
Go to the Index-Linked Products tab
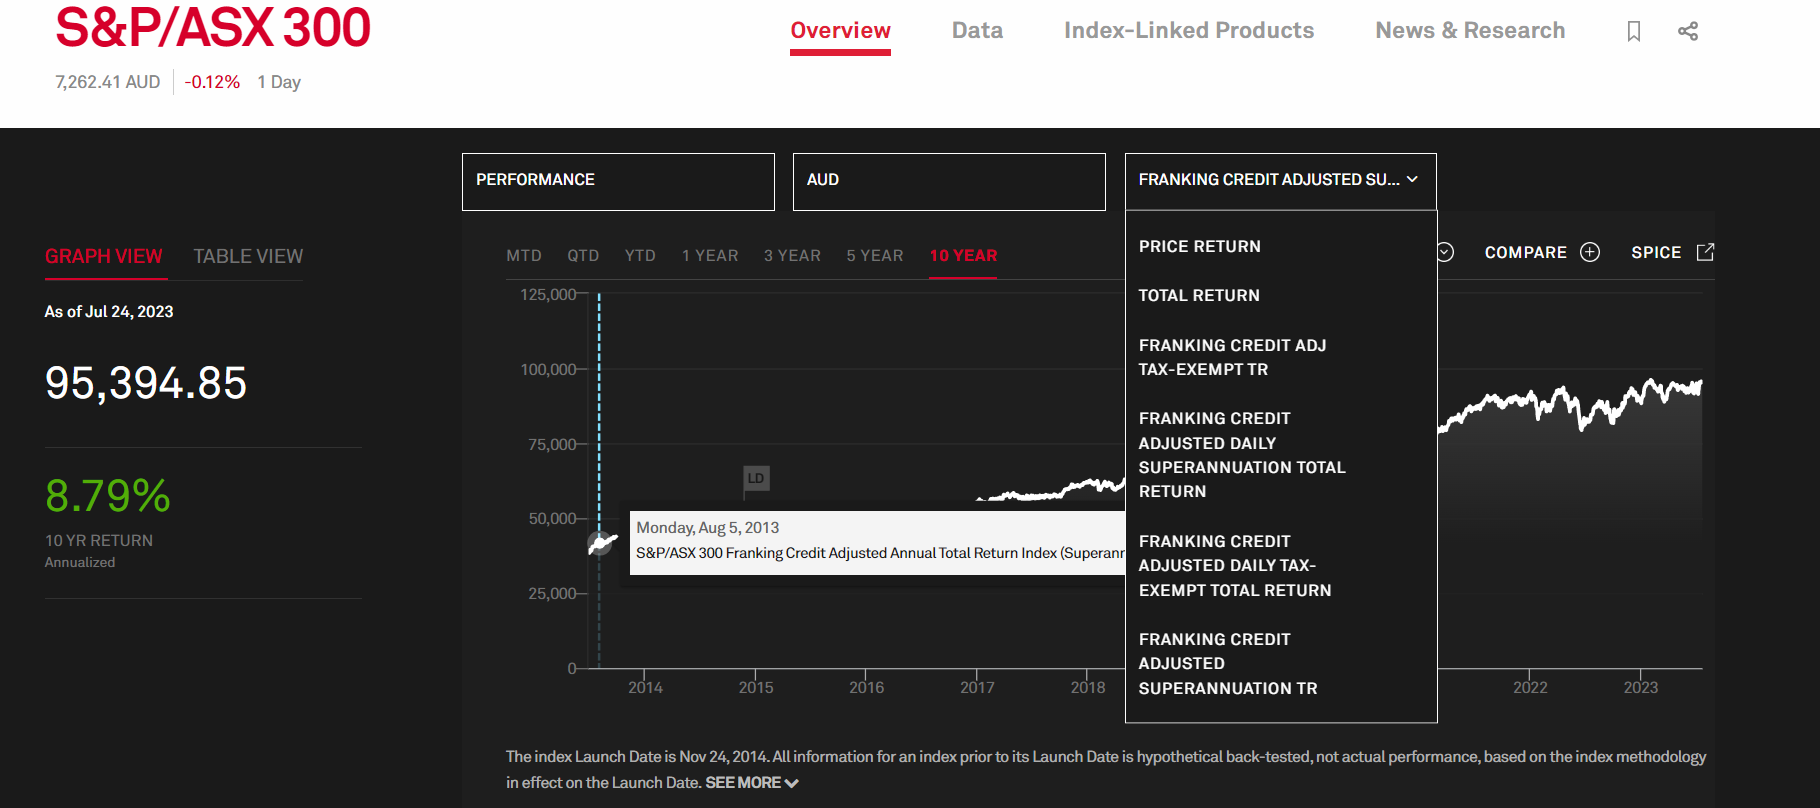pyautogui.click(x=1188, y=31)
